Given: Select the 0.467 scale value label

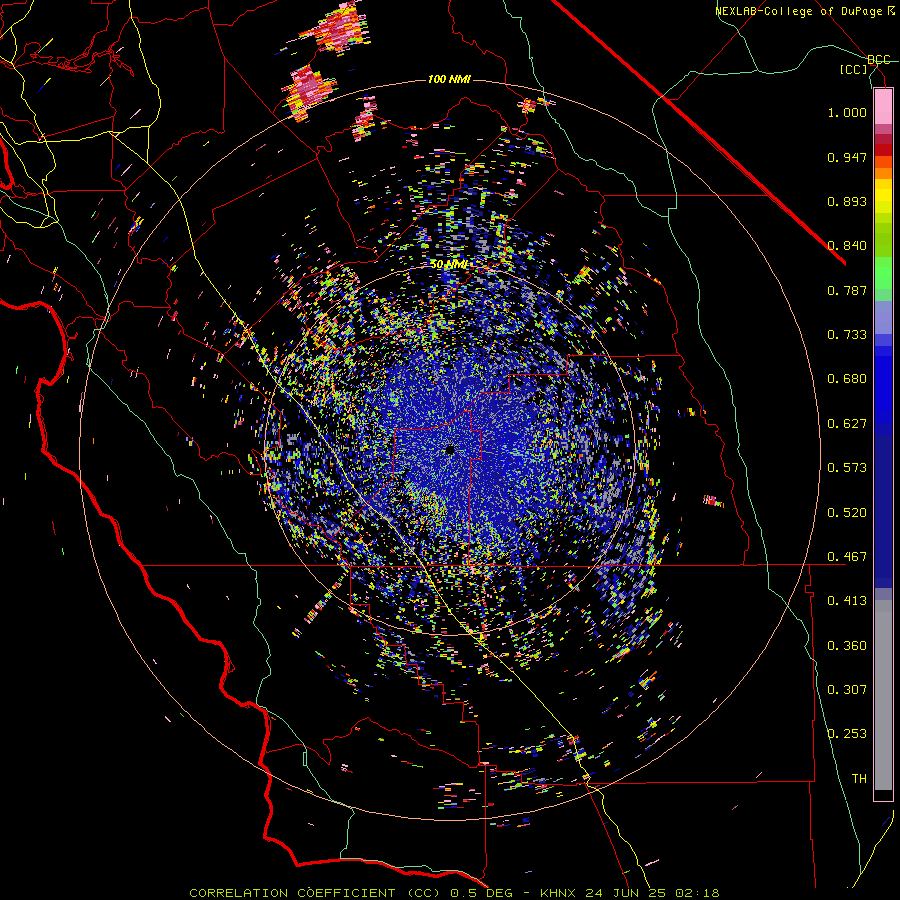Looking at the screenshot, I should tap(847, 557).
